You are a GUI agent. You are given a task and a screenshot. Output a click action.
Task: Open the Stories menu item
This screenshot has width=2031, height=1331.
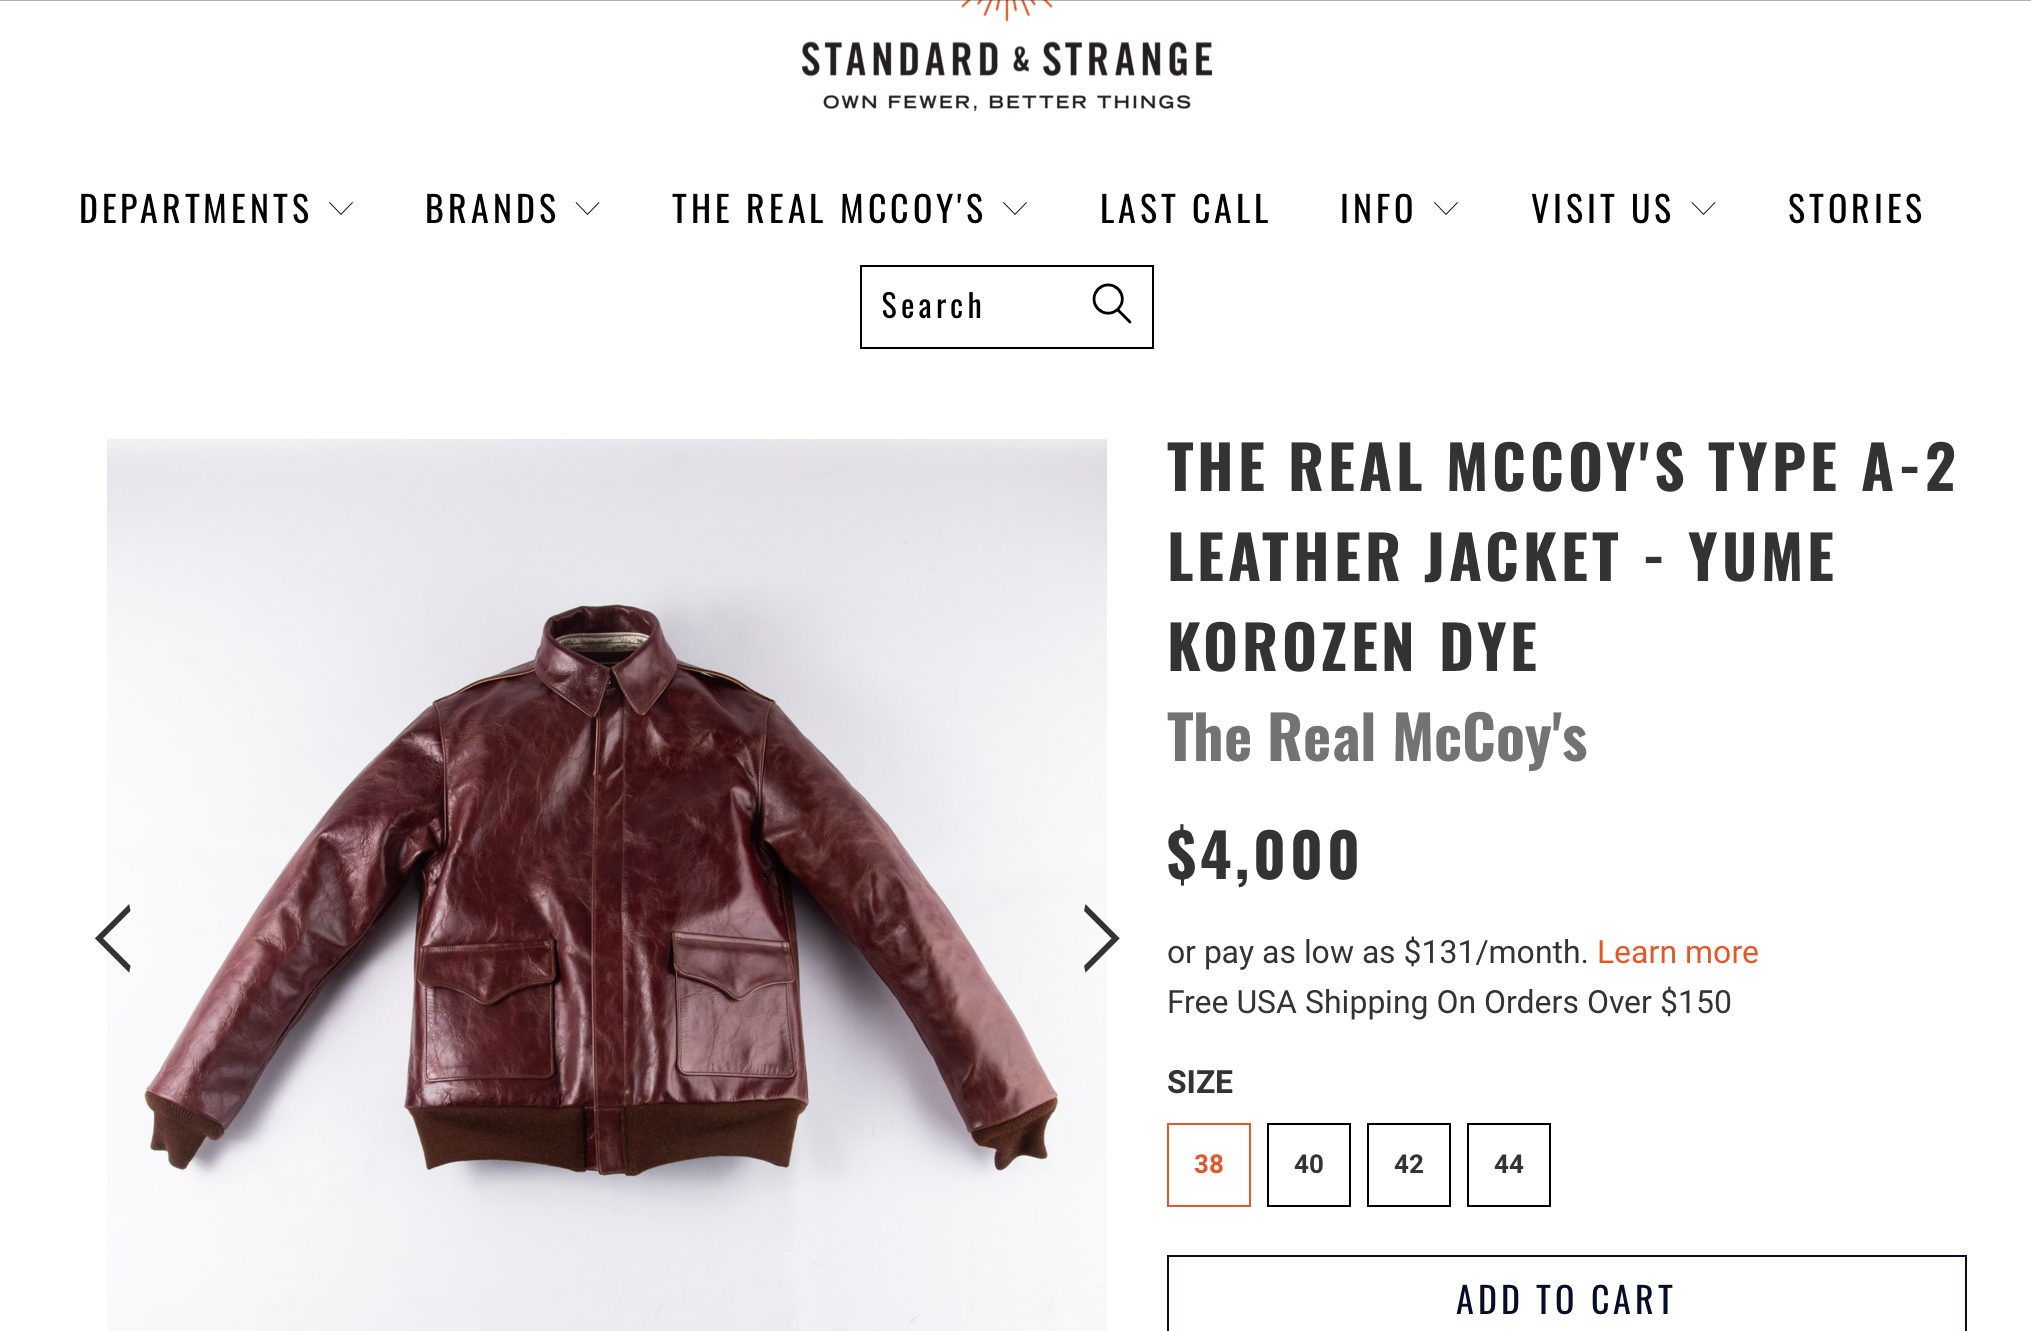(1856, 209)
